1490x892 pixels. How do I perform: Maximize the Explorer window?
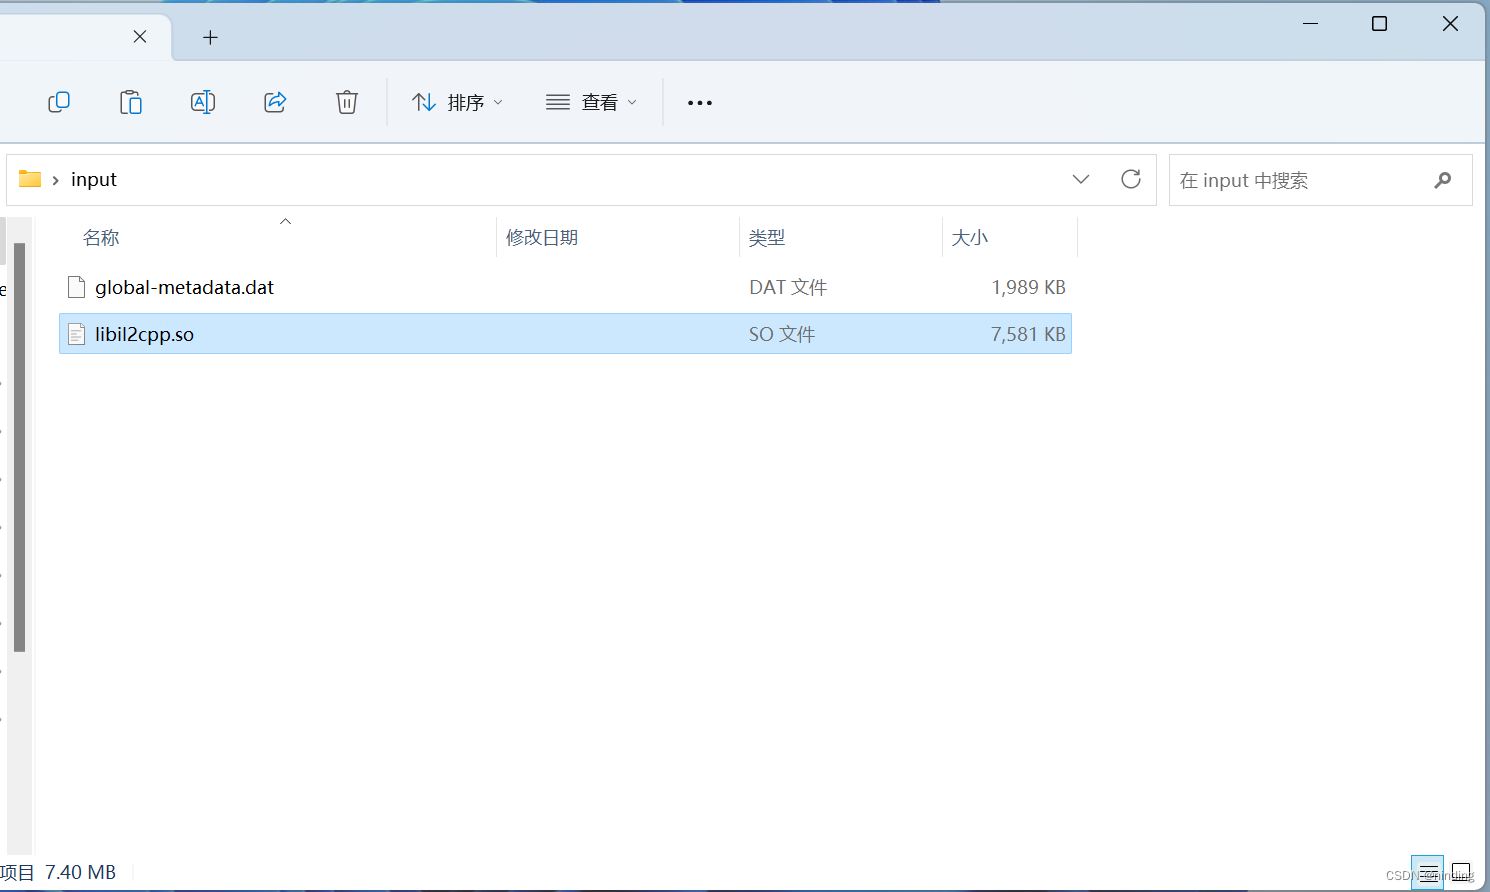point(1379,23)
